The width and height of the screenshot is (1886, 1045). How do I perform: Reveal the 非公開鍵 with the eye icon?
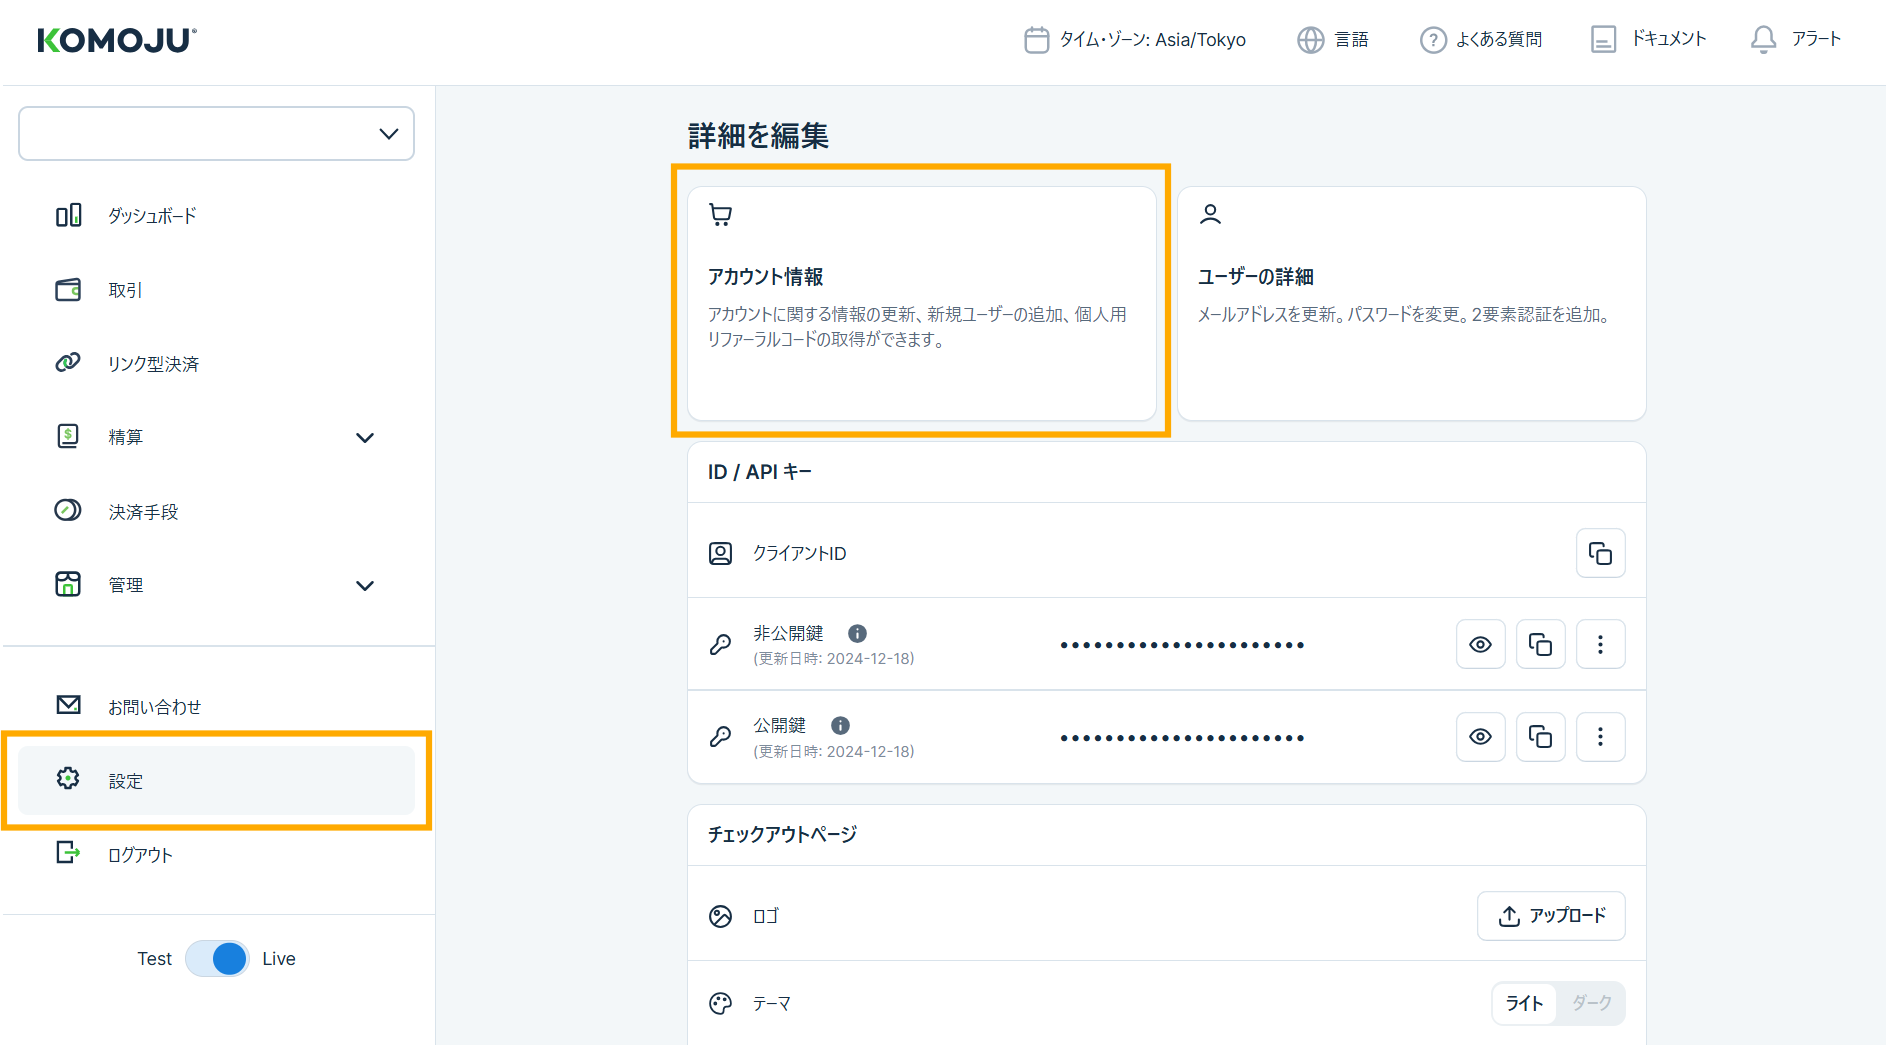coord(1480,644)
